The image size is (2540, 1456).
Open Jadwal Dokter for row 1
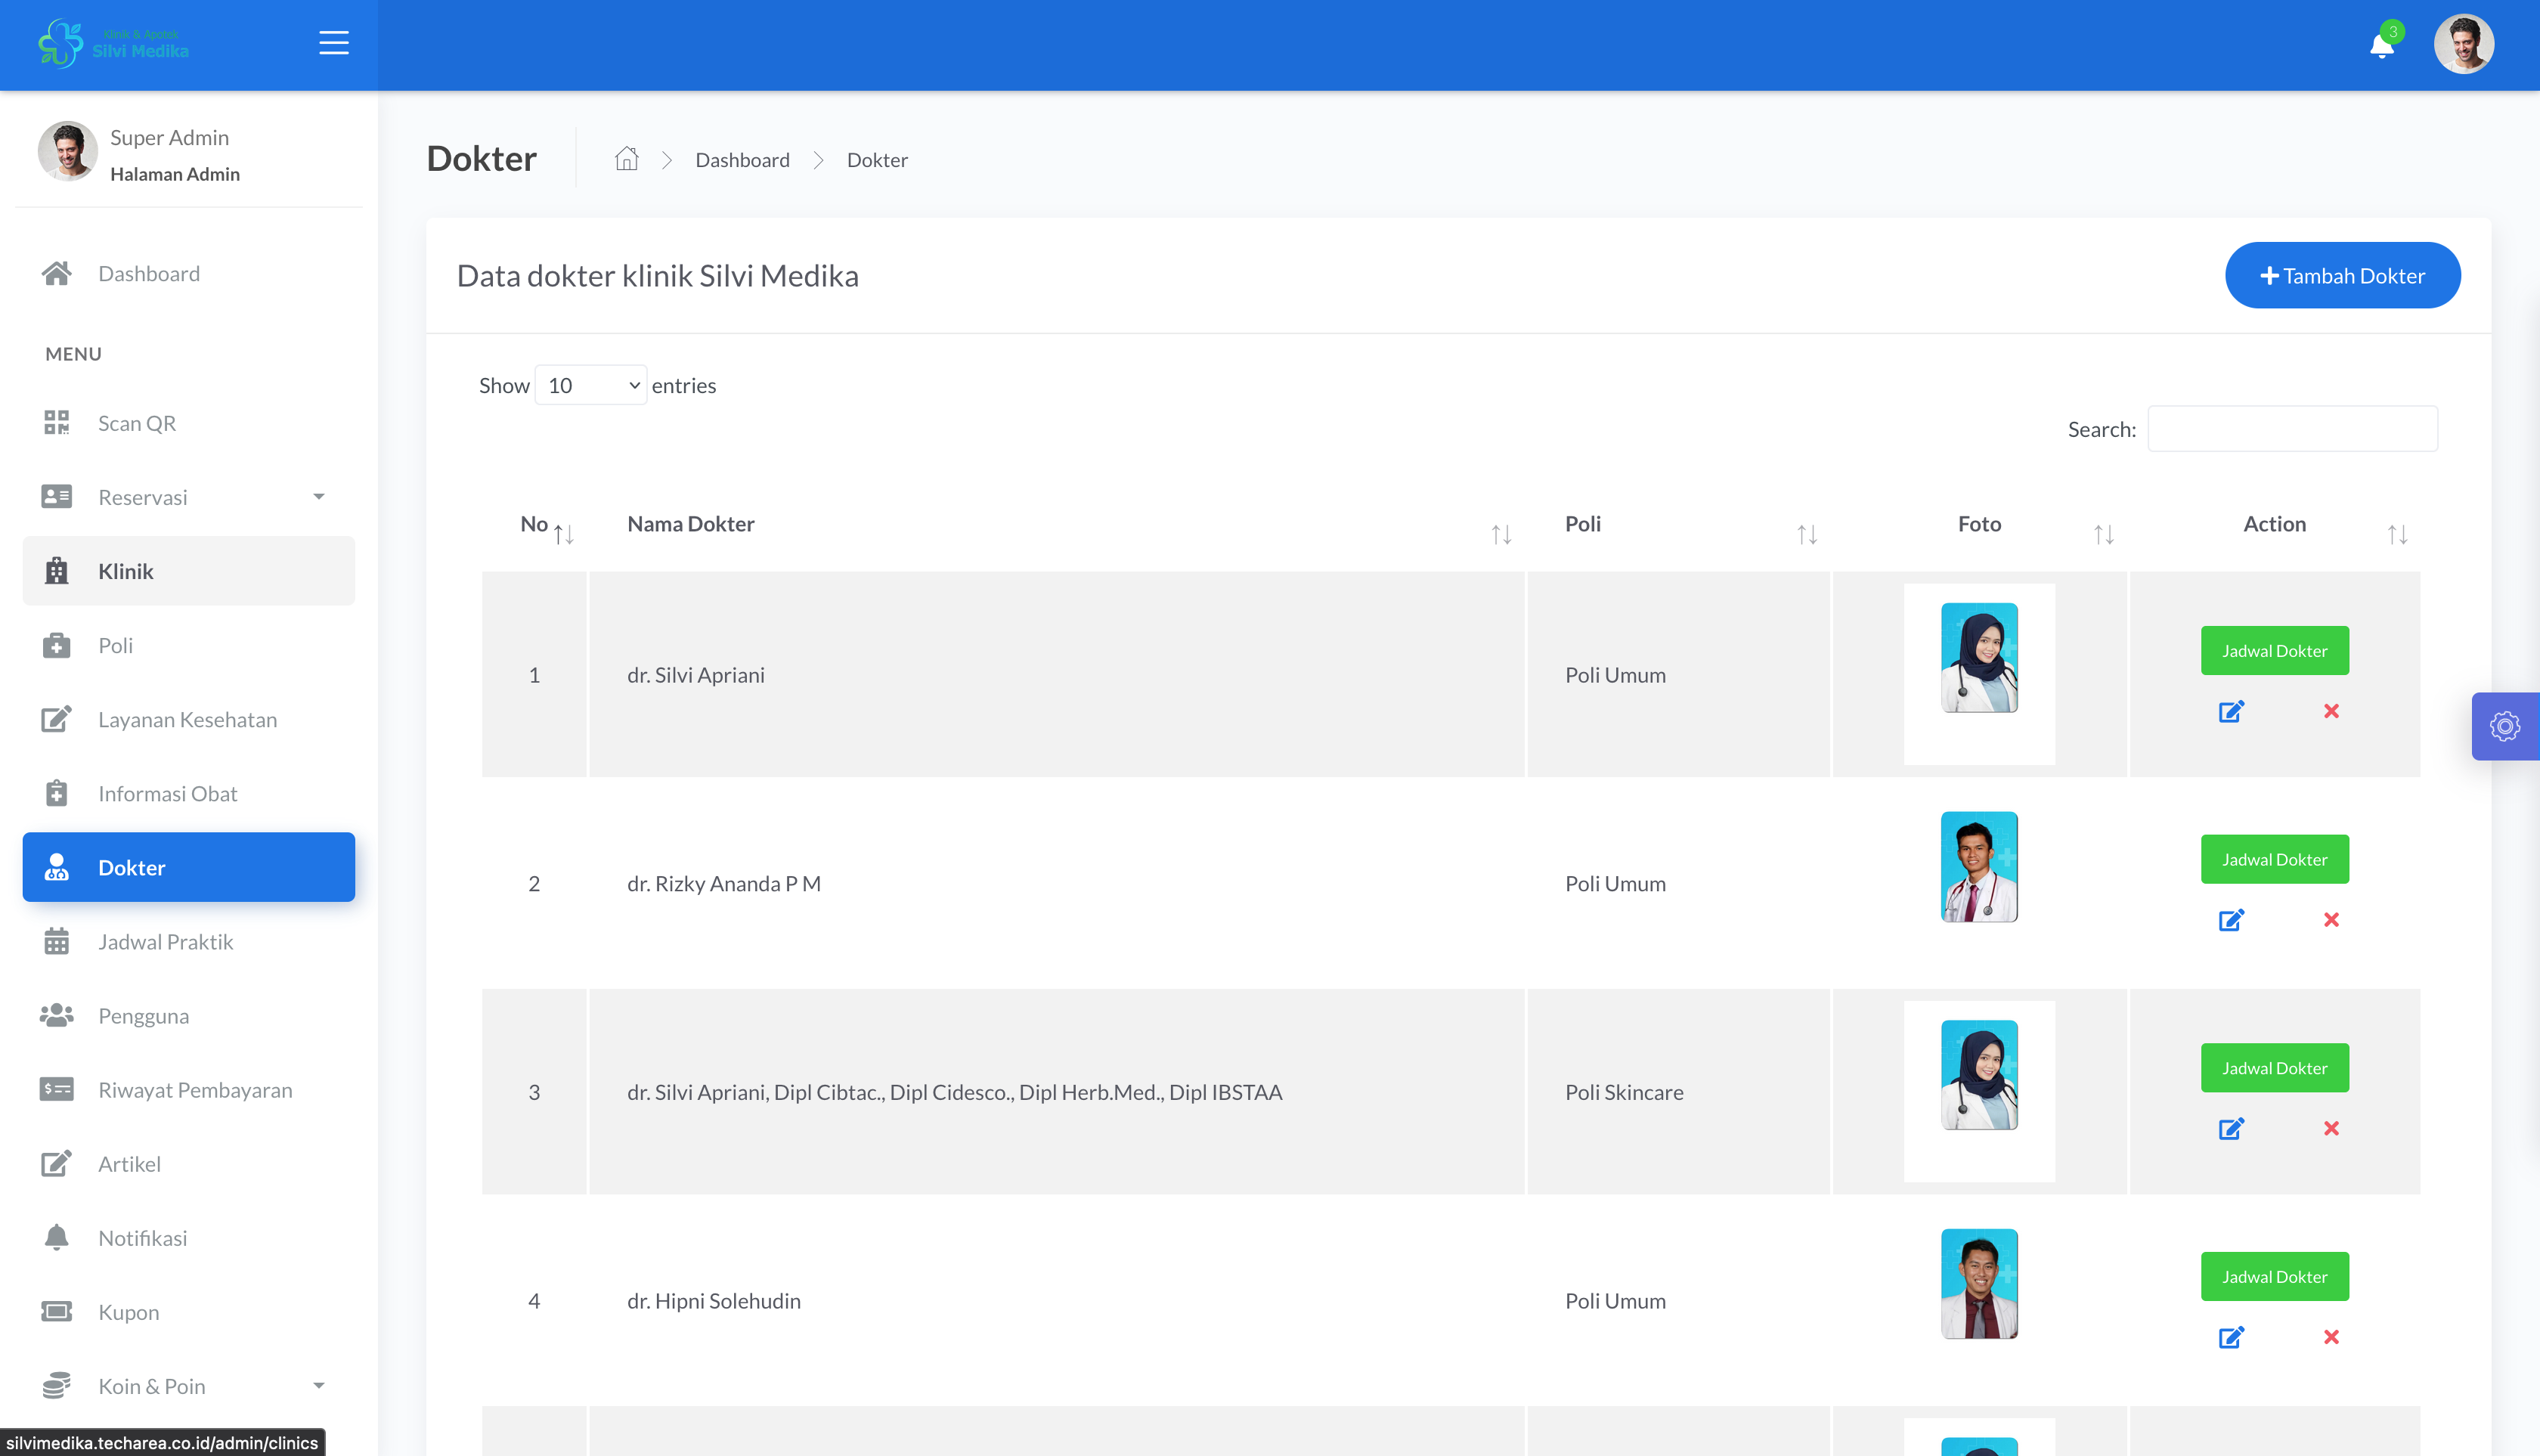pos(2274,650)
